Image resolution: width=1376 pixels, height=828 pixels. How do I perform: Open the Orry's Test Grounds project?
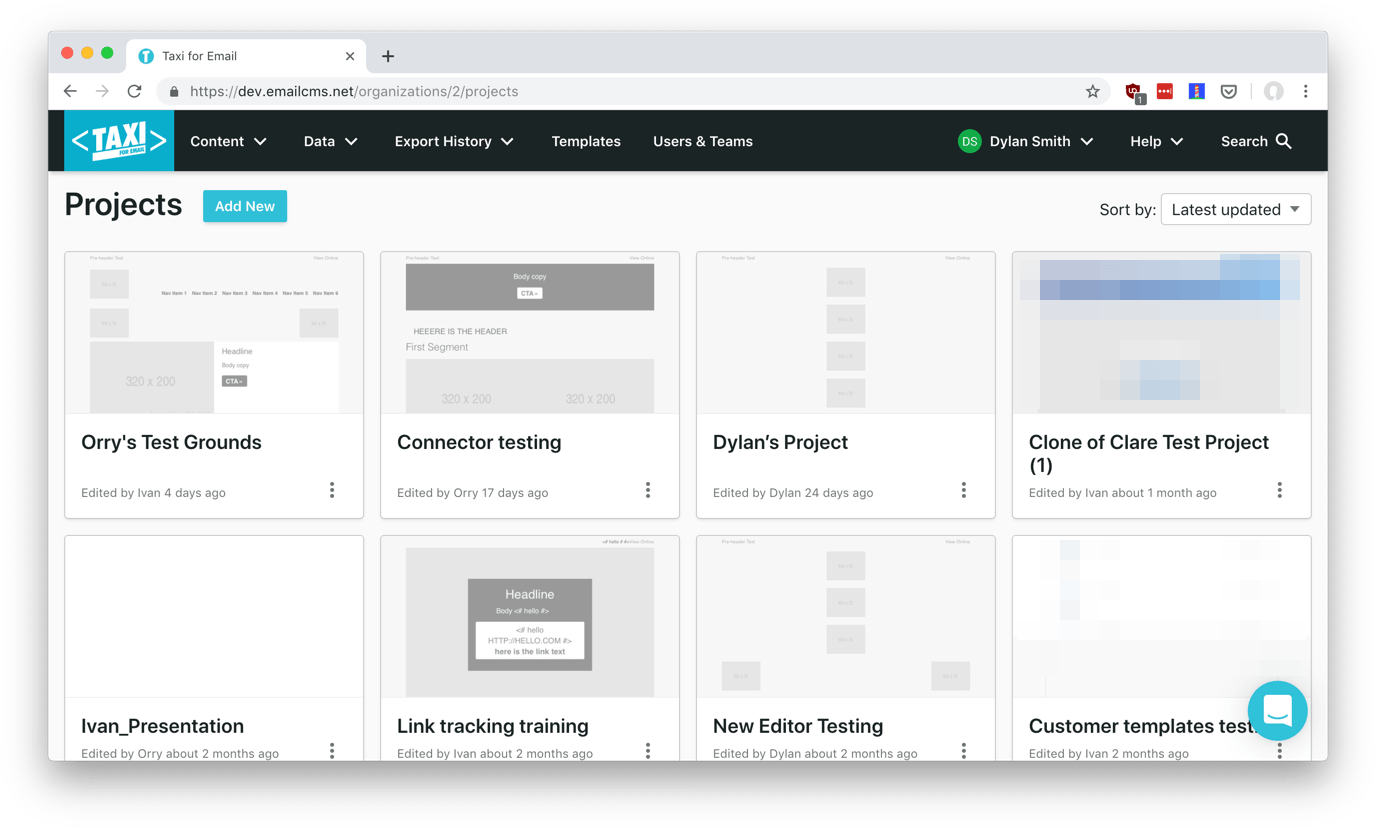171,442
